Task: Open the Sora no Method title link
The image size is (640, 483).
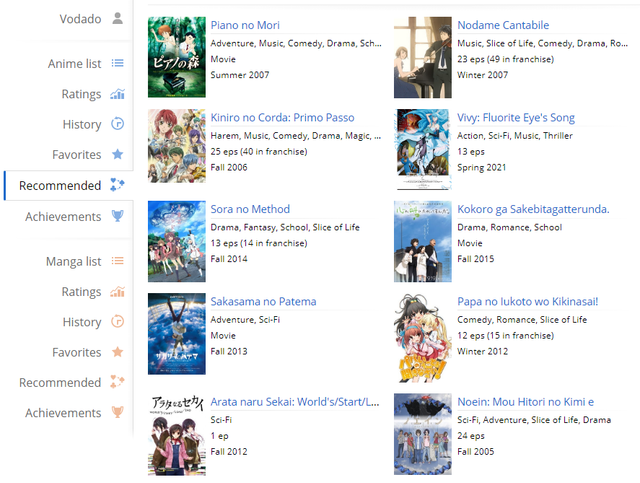Action: click(x=250, y=209)
